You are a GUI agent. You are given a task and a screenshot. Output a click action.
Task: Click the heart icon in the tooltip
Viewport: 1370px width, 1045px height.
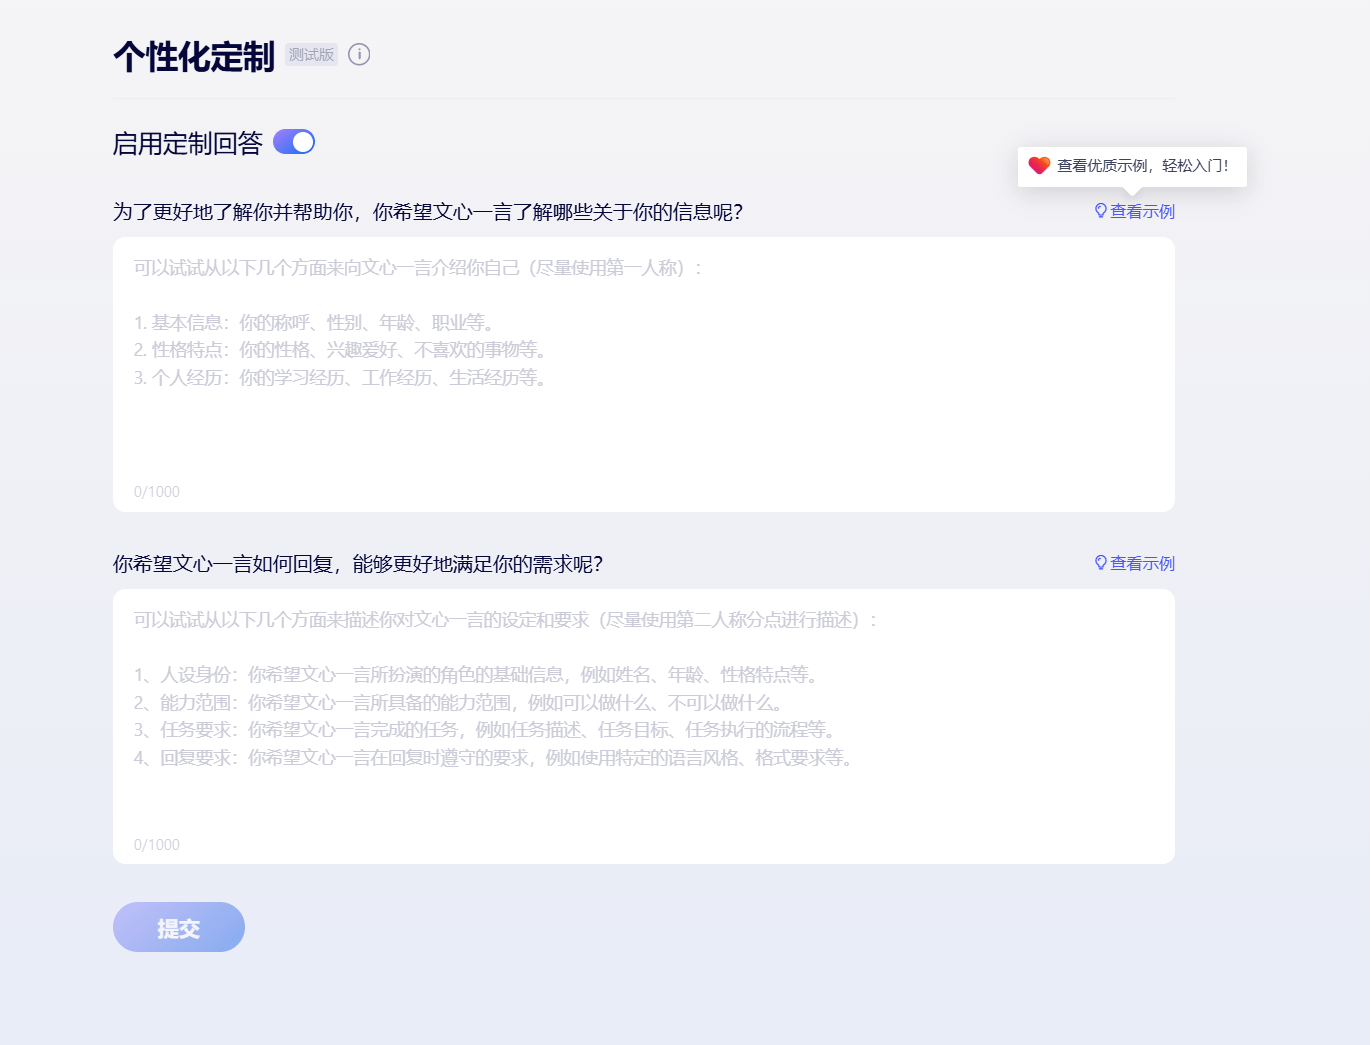click(1040, 165)
